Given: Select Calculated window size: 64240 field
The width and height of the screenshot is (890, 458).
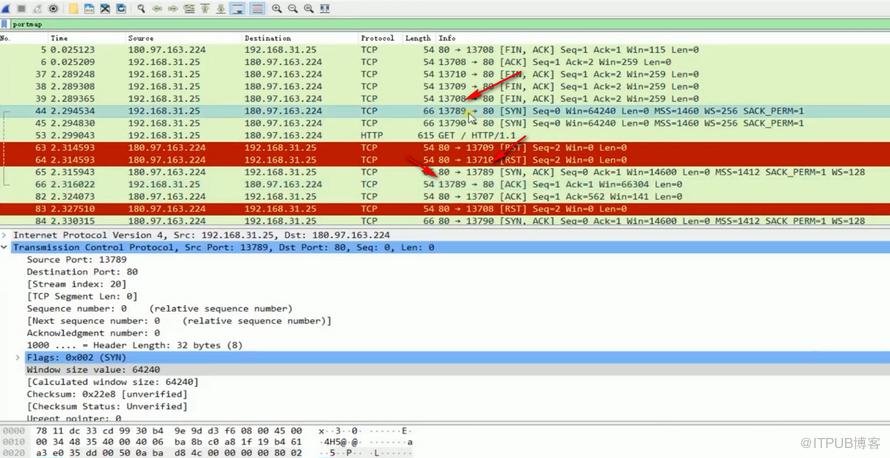Looking at the screenshot, I should pyautogui.click(x=113, y=382).
